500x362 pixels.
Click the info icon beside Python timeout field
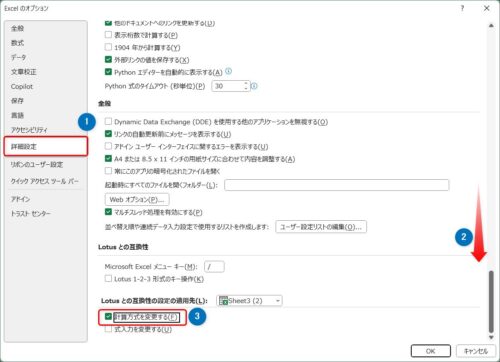coord(254,86)
